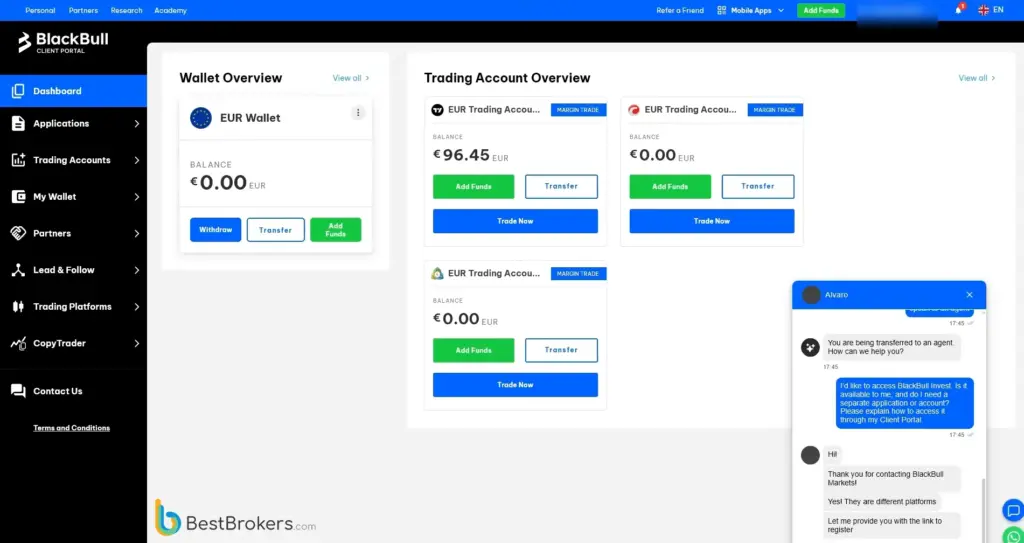Image resolution: width=1024 pixels, height=543 pixels.
Task: Click the blue live chat bubble icon
Action: click(1013, 510)
